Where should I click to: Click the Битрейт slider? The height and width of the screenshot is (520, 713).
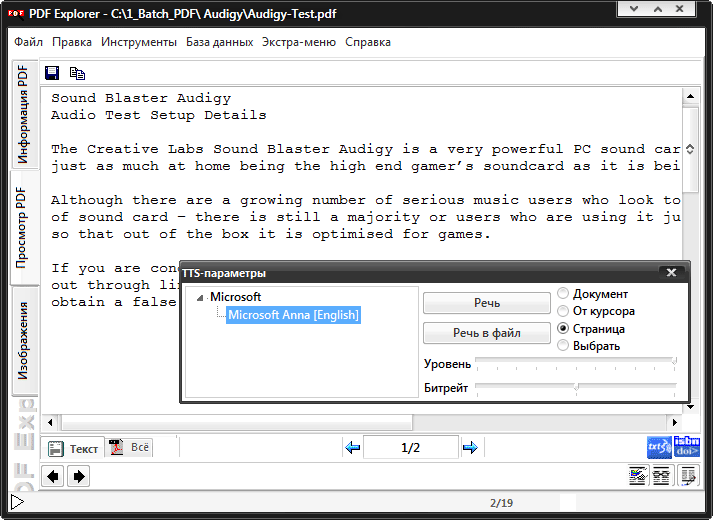576,387
